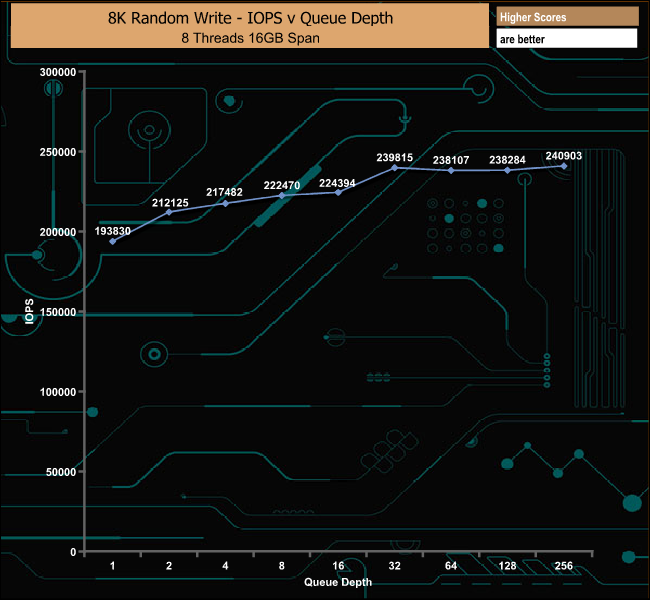The height and width of the screenshot is (600, 650).
Task: Click the data point at queue depth 64
Action: click(x=451, y=171)
